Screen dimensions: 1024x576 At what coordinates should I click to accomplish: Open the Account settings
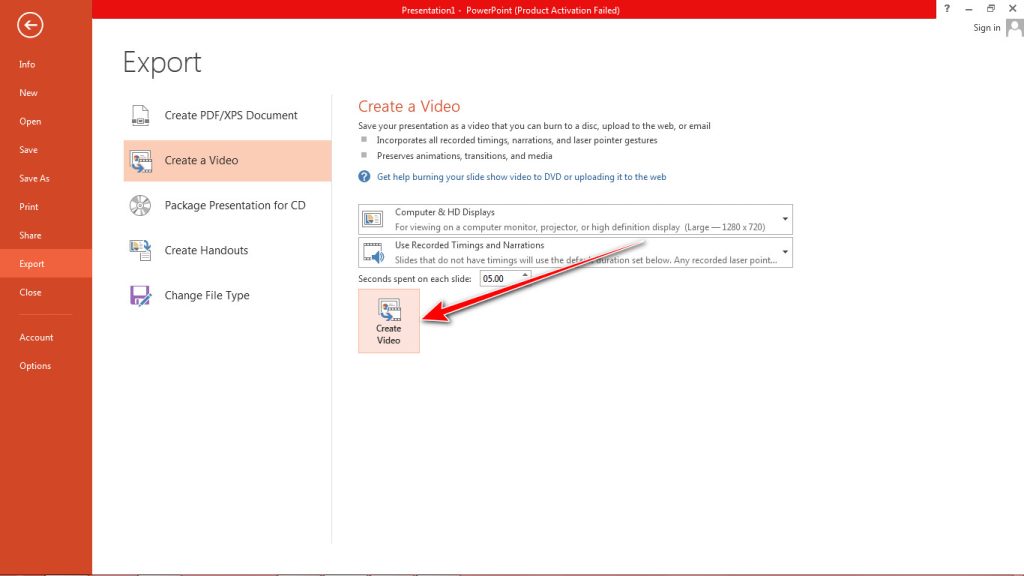37,337
